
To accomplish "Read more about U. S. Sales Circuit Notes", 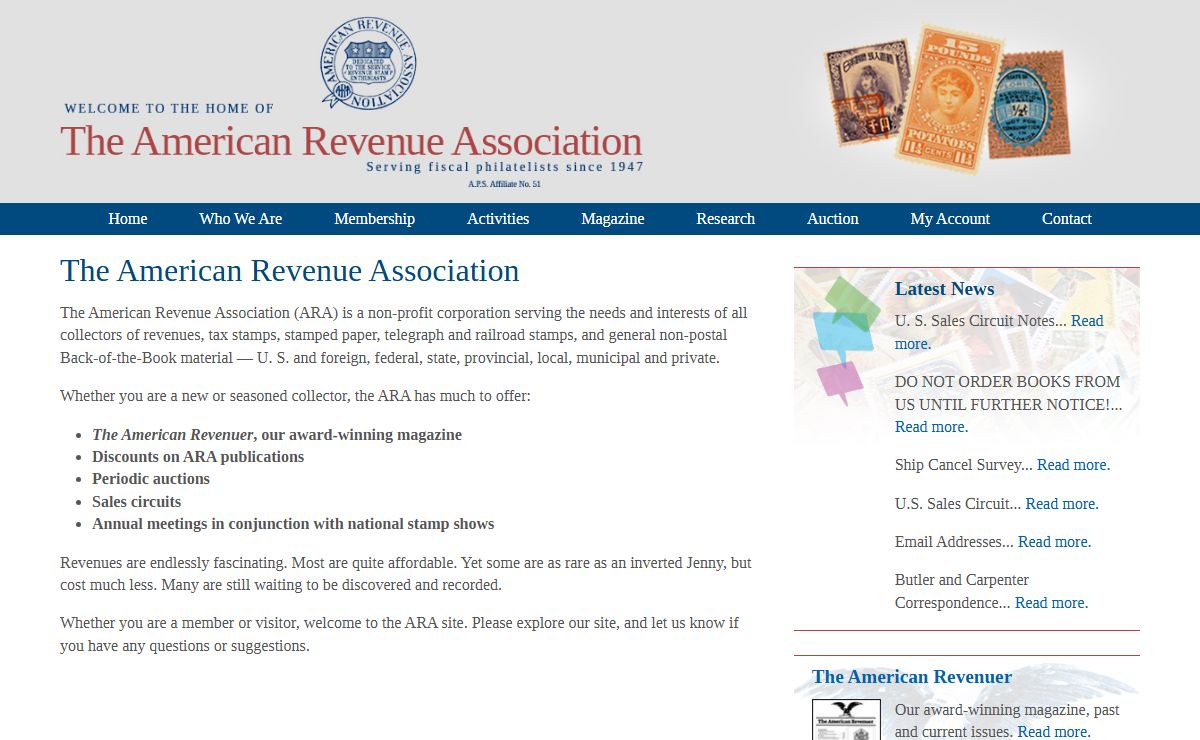I will 1087,321.
